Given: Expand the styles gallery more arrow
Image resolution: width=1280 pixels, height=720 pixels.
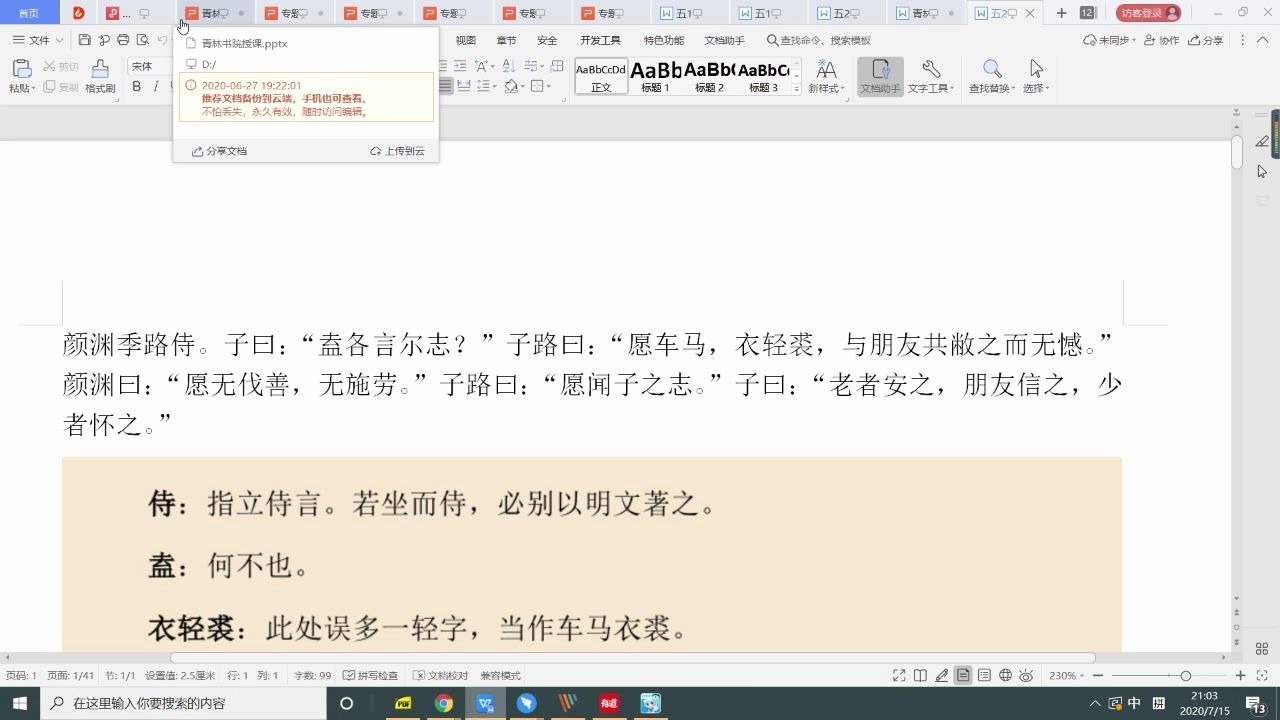Looking at the screenshot, I should (797, 89).
